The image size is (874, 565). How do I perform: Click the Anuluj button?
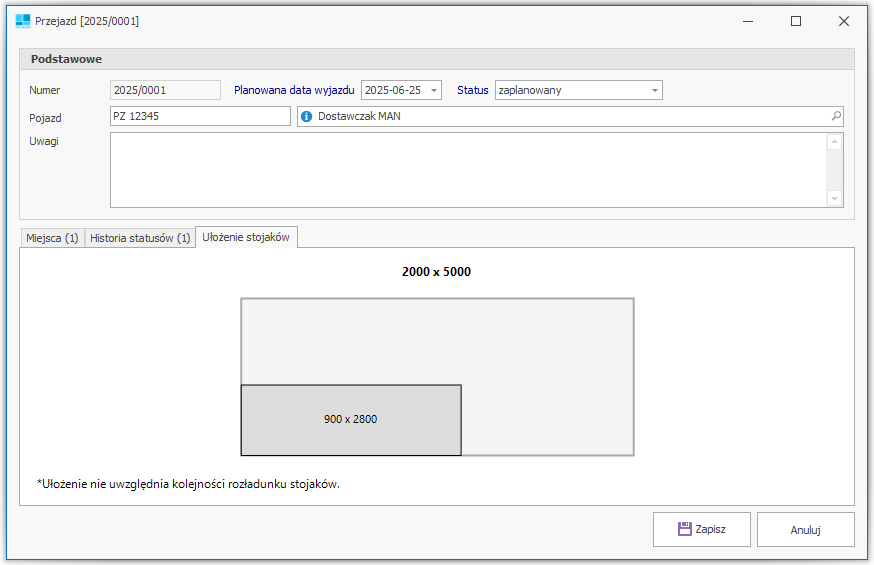(x=805, y=530)
